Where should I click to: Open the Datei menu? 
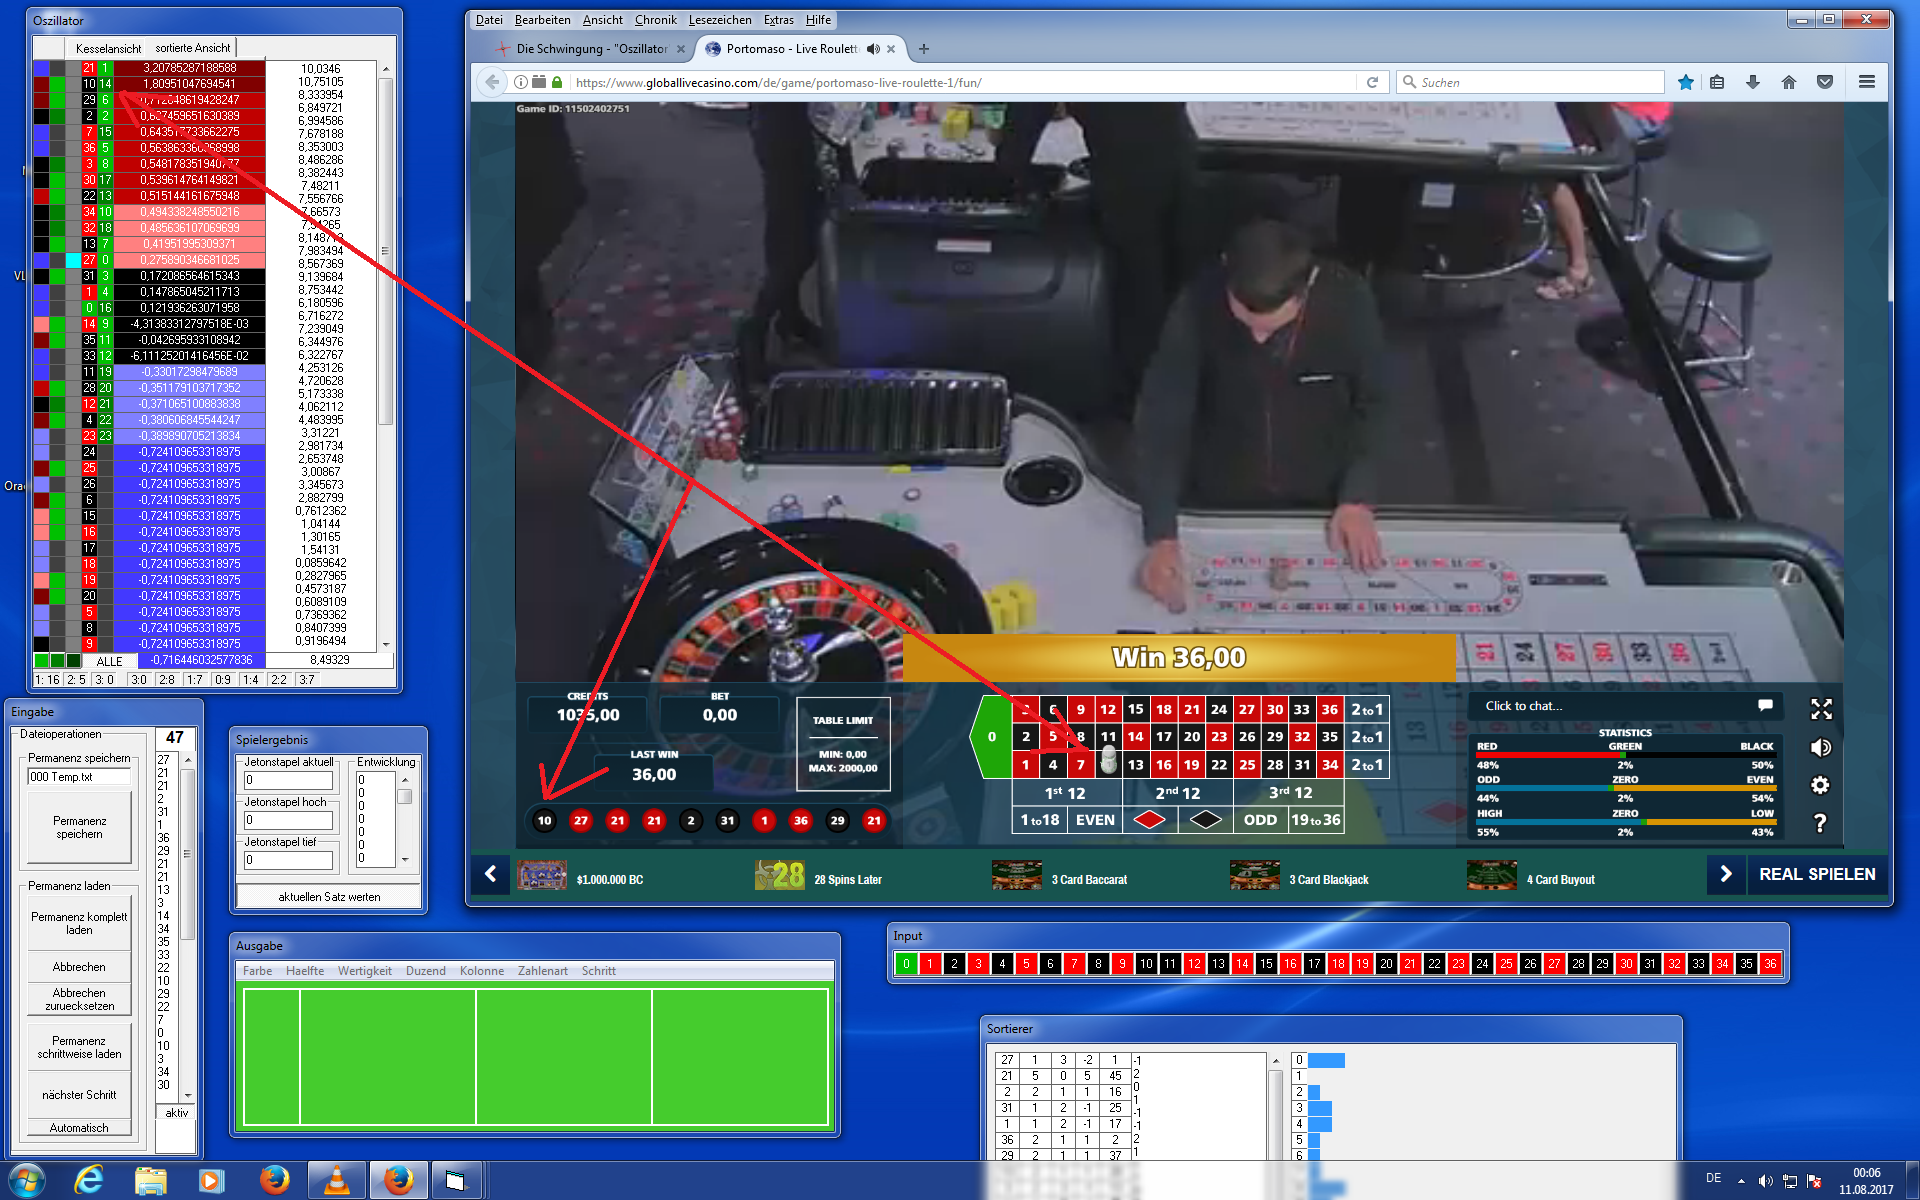[x=489, y=20]
